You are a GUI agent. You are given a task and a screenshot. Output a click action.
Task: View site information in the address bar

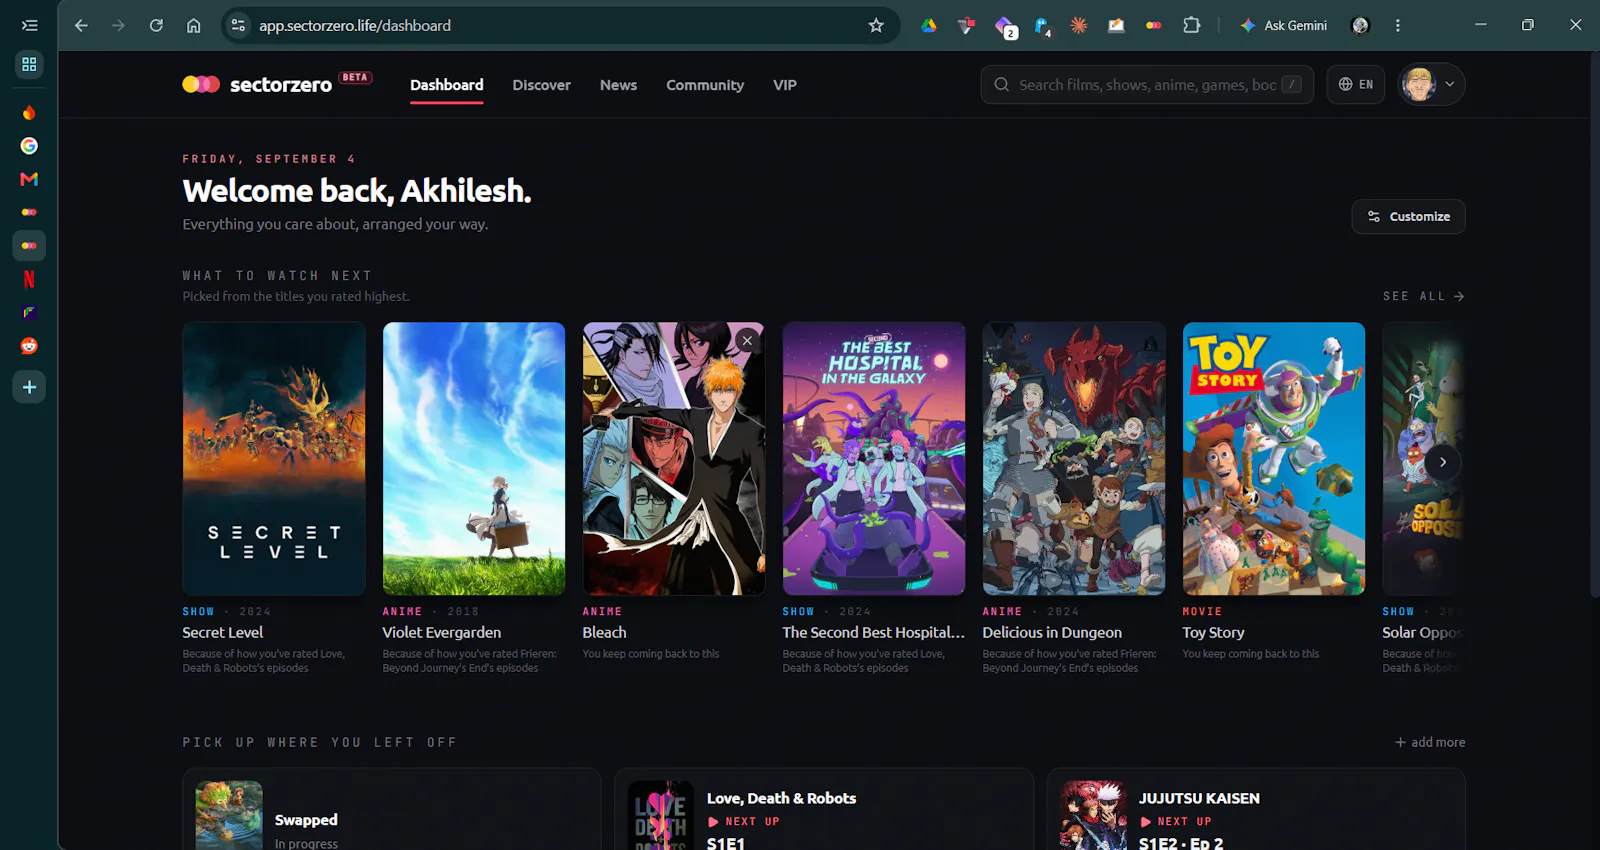tap(238, 25)
